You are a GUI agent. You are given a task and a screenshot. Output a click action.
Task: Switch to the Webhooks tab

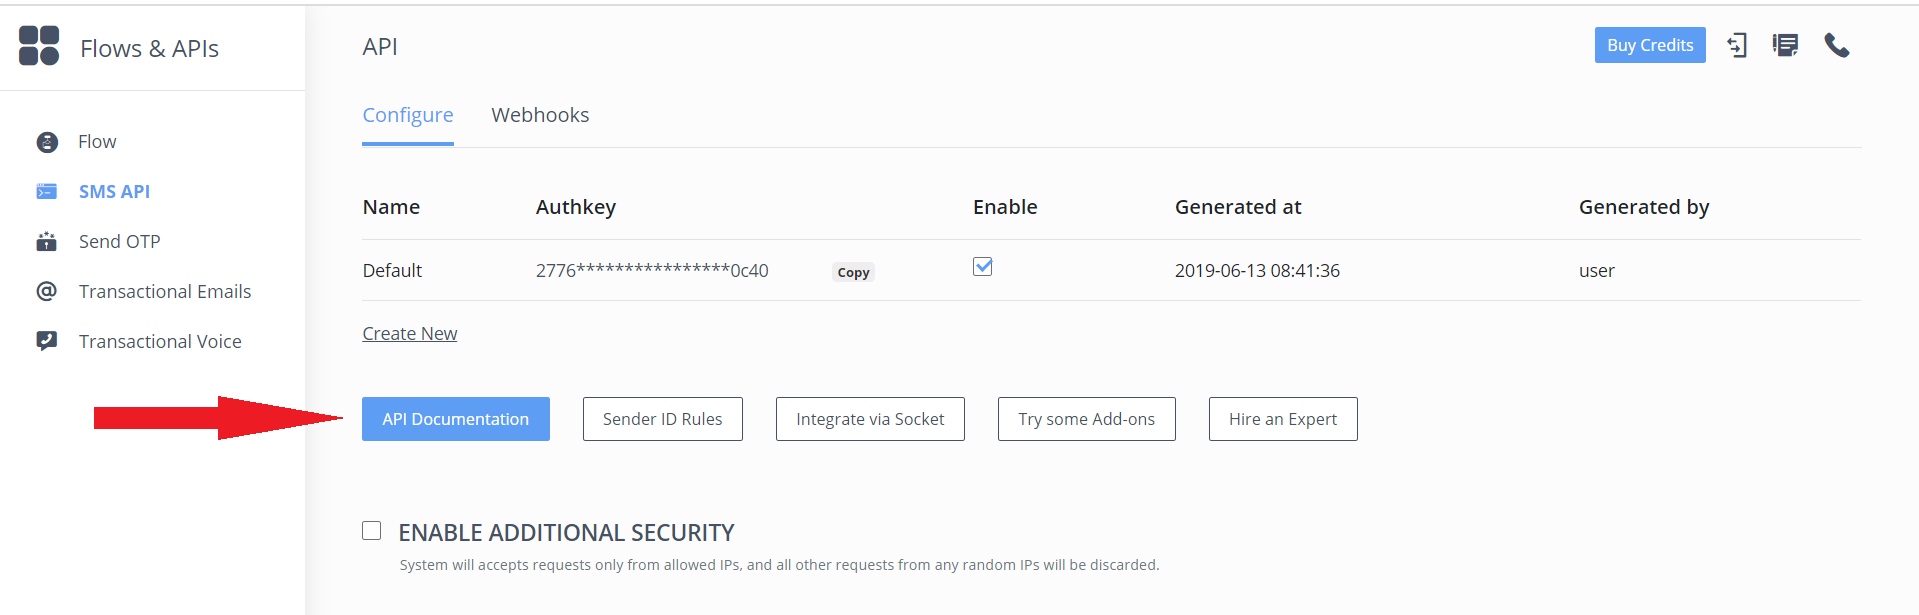pyautogui.click(x=540, y=115)
